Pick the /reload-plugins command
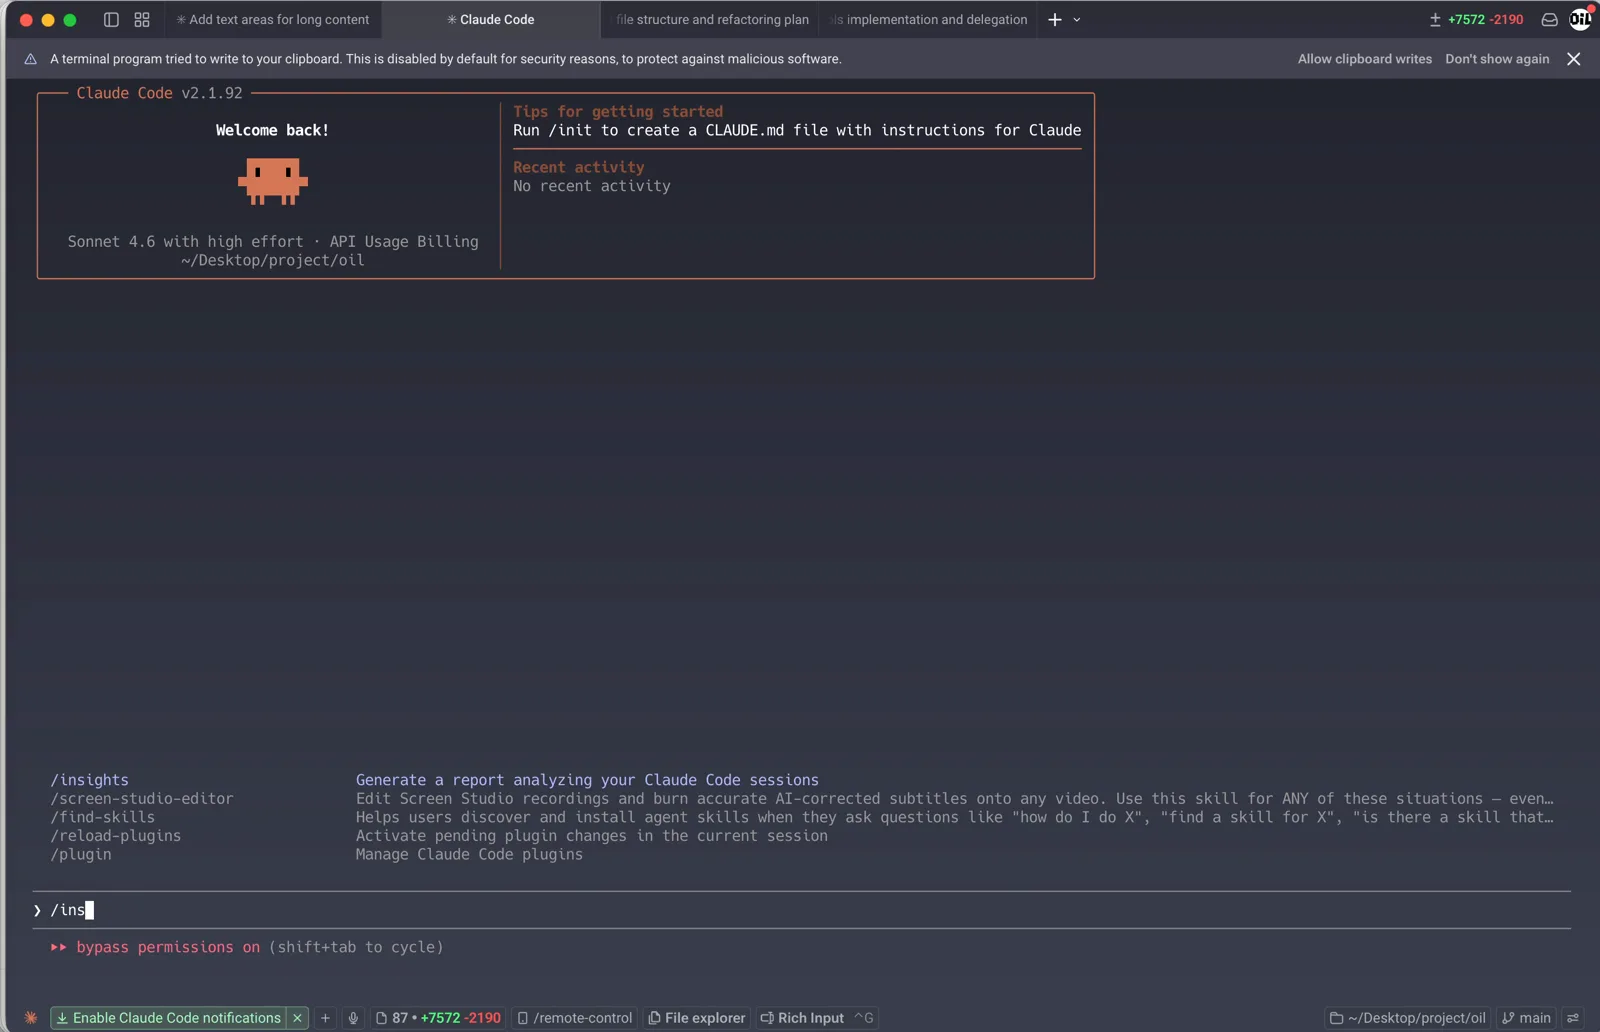This screenshot has height=1032, width=1600. coord(116,836)
